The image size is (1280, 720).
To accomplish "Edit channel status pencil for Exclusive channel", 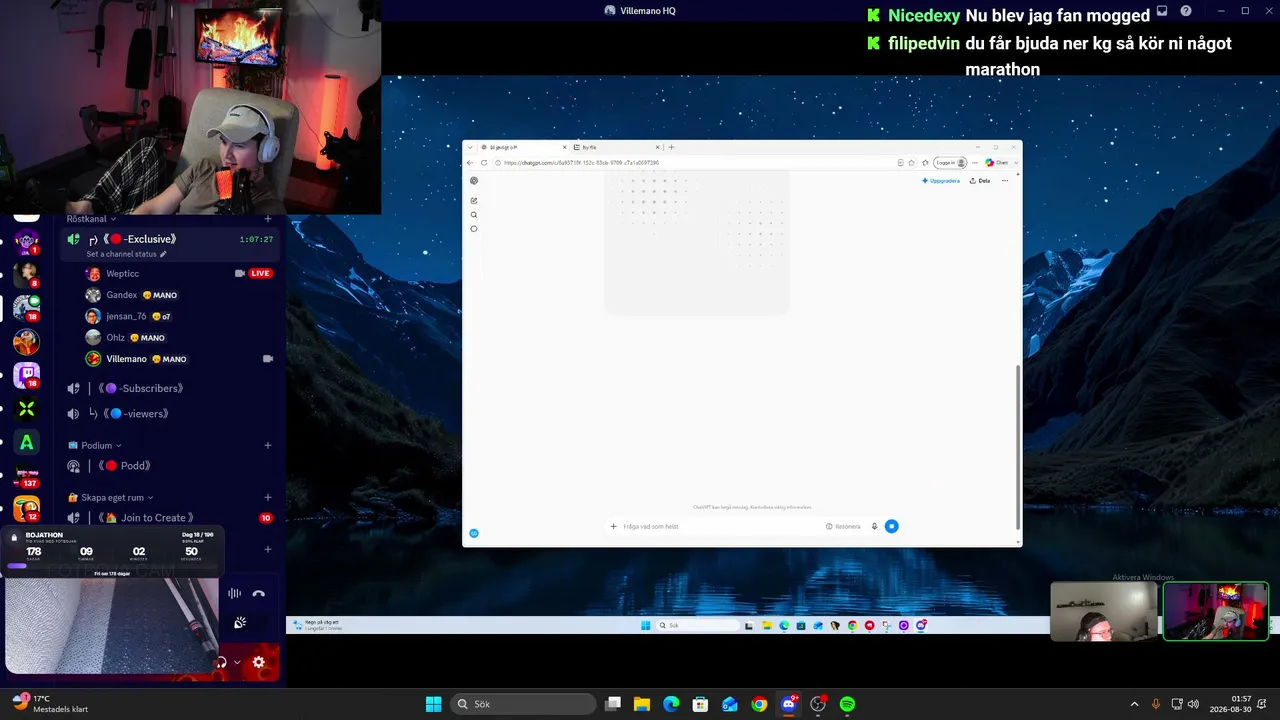I will pyautogui.click(x=163, y=254).
